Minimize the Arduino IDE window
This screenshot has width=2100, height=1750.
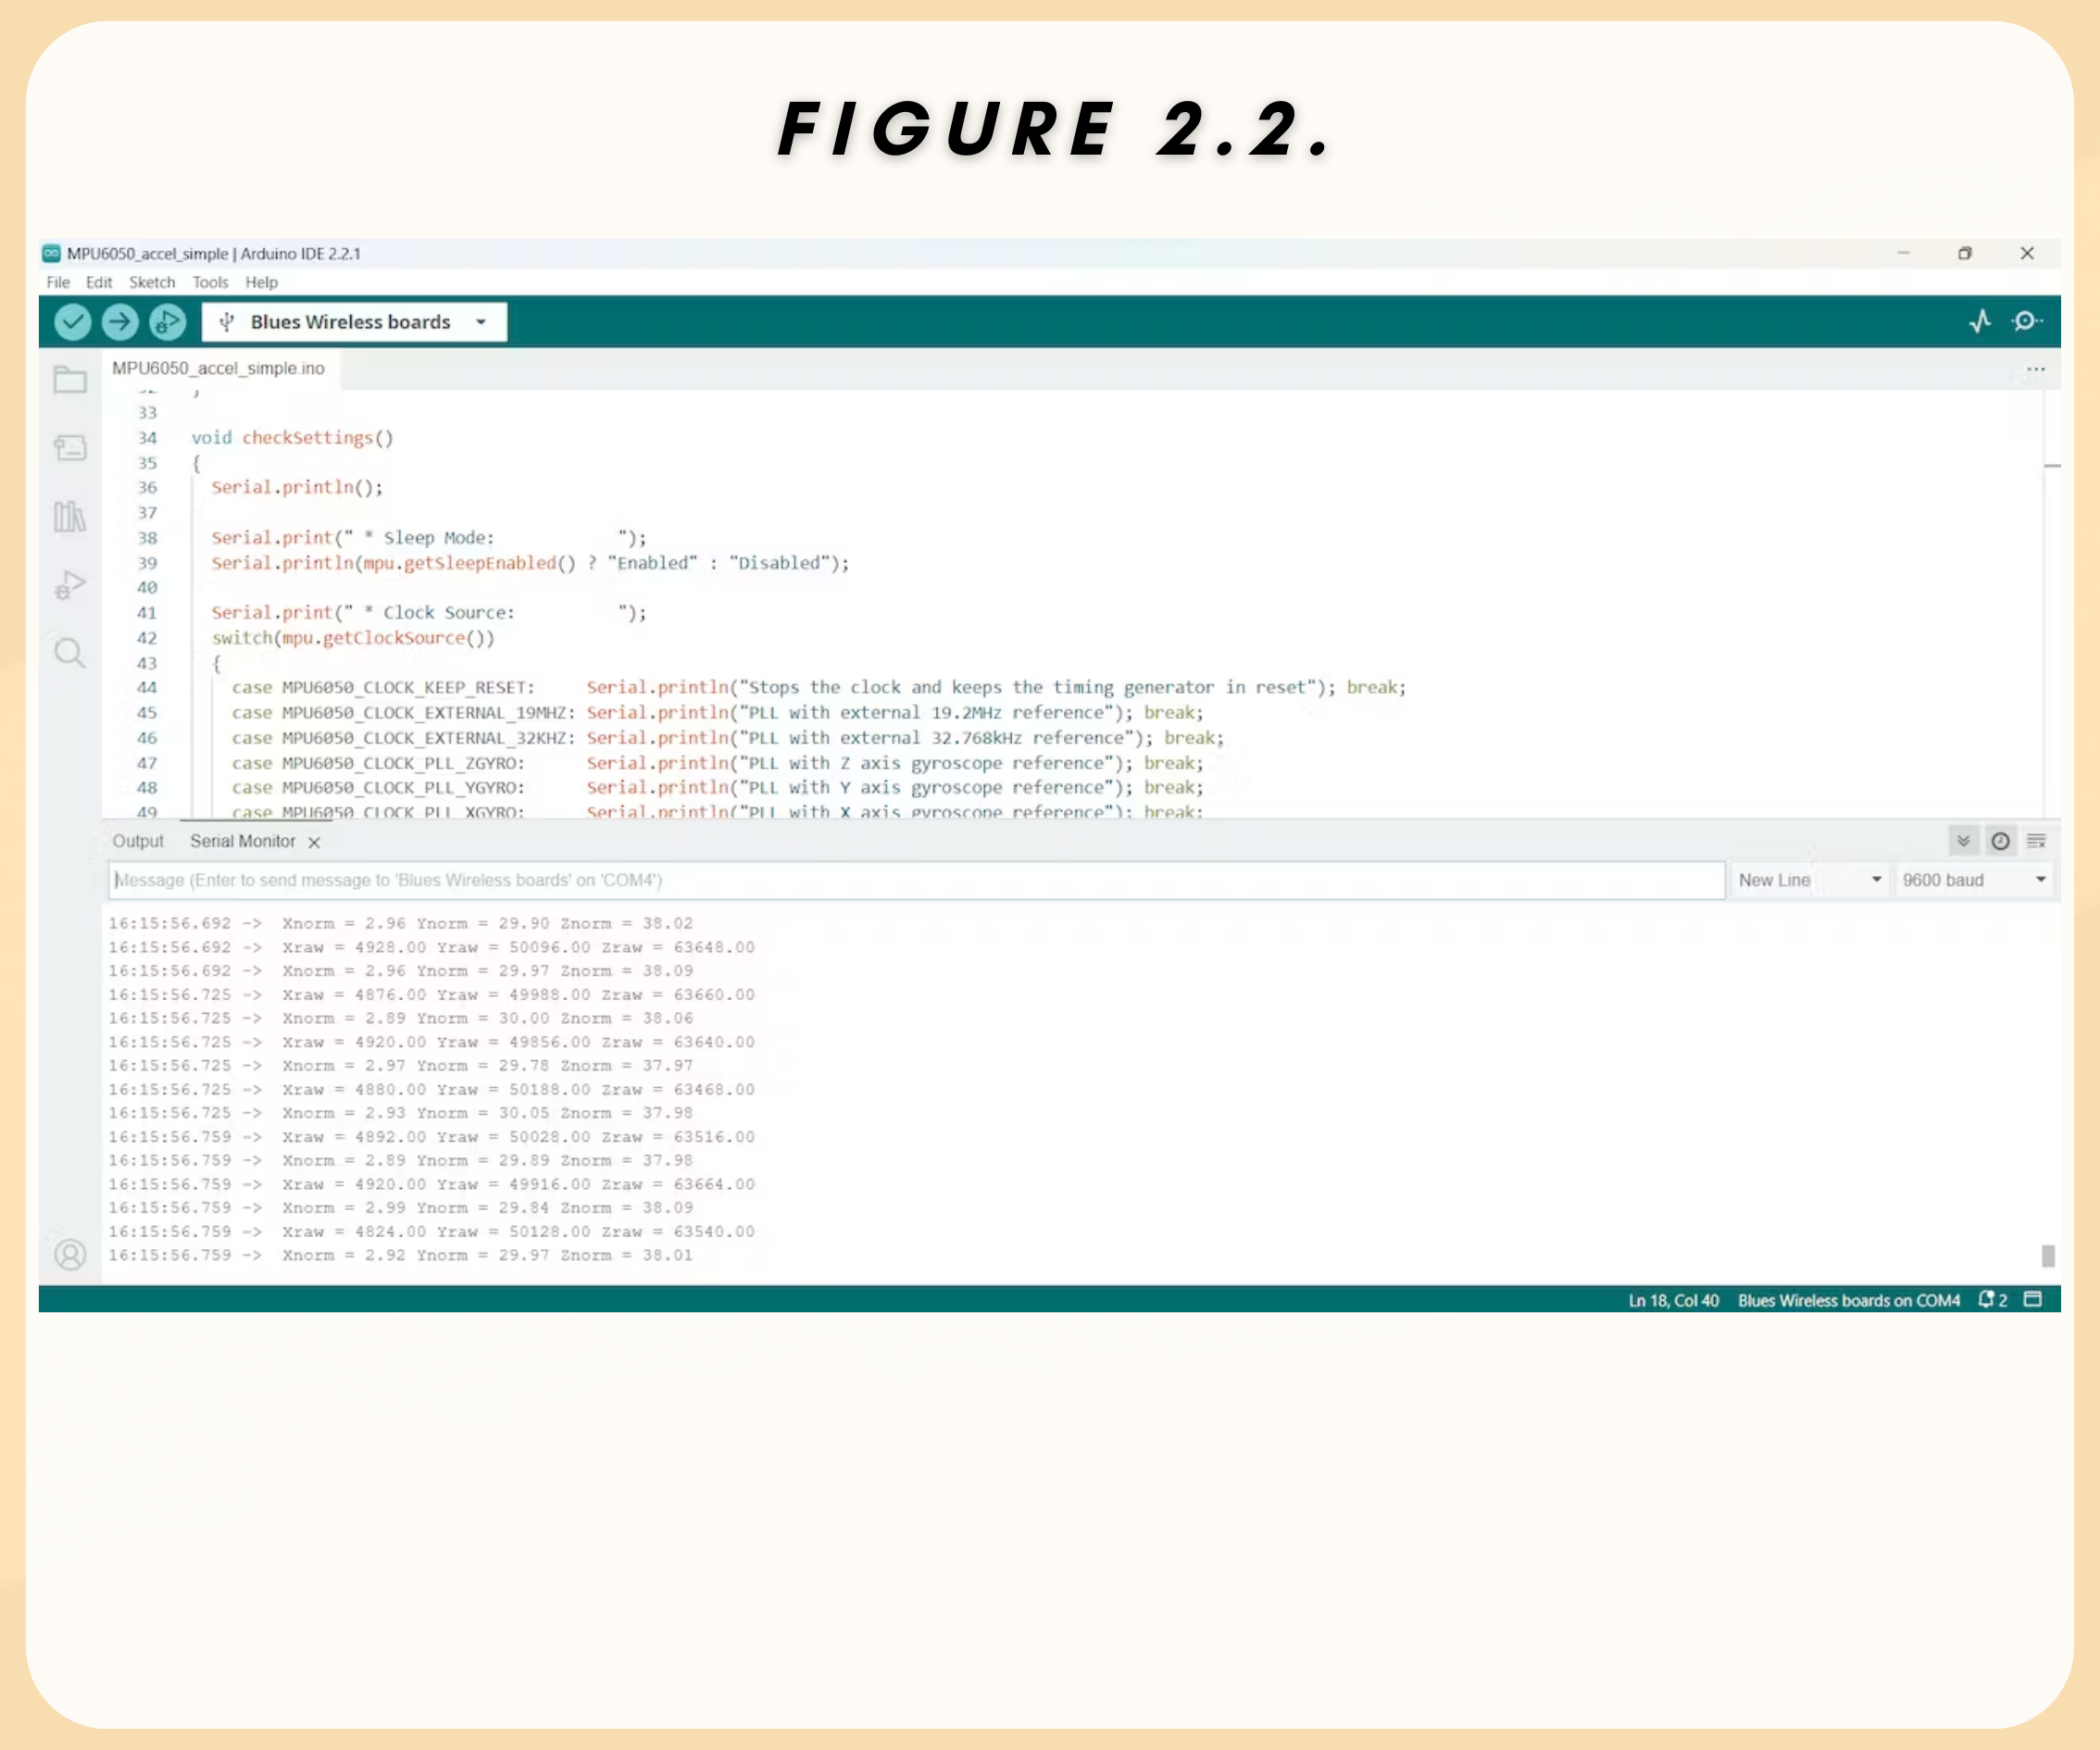(x=1903, y=253)
